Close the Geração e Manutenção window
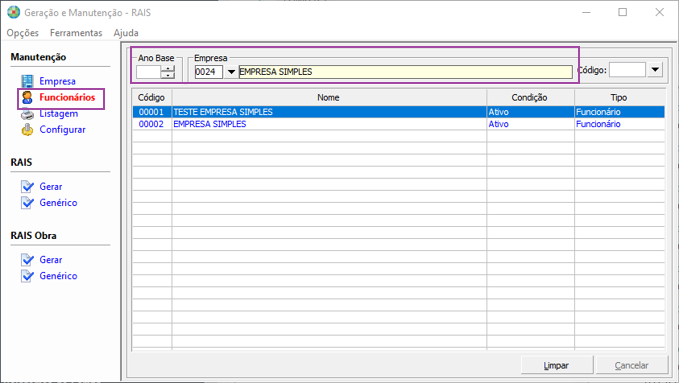 660,12
